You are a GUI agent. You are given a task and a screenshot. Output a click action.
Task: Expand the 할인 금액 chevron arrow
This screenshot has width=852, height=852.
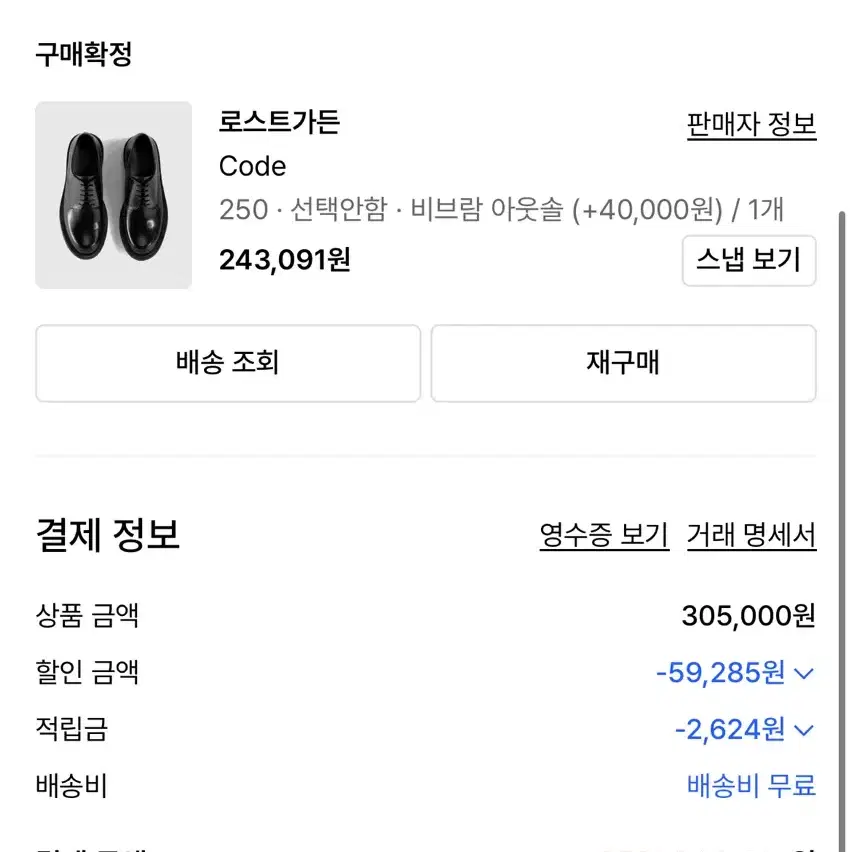click(x=804, y=674)
